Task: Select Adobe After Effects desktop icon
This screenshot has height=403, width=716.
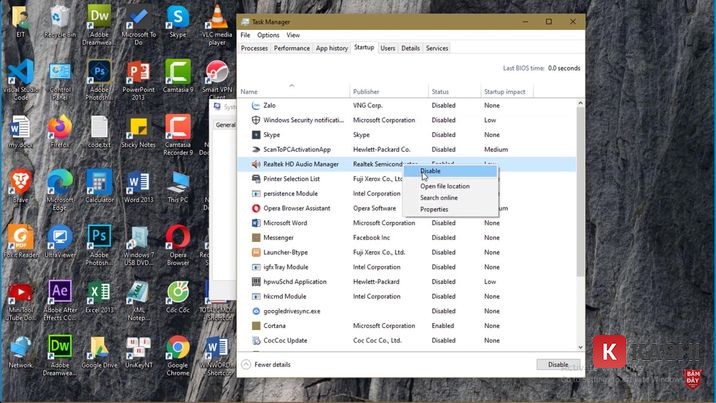Action: point(60,300)
